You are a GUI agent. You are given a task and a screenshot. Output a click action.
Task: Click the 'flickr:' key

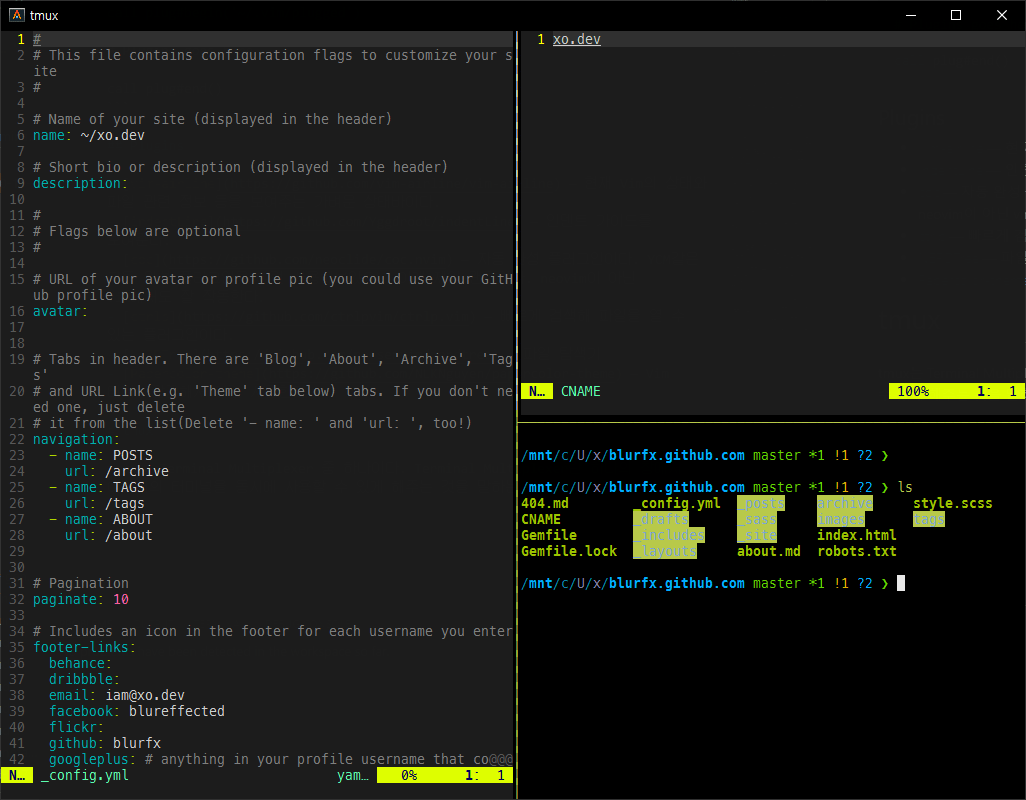[x=77, y=727]
